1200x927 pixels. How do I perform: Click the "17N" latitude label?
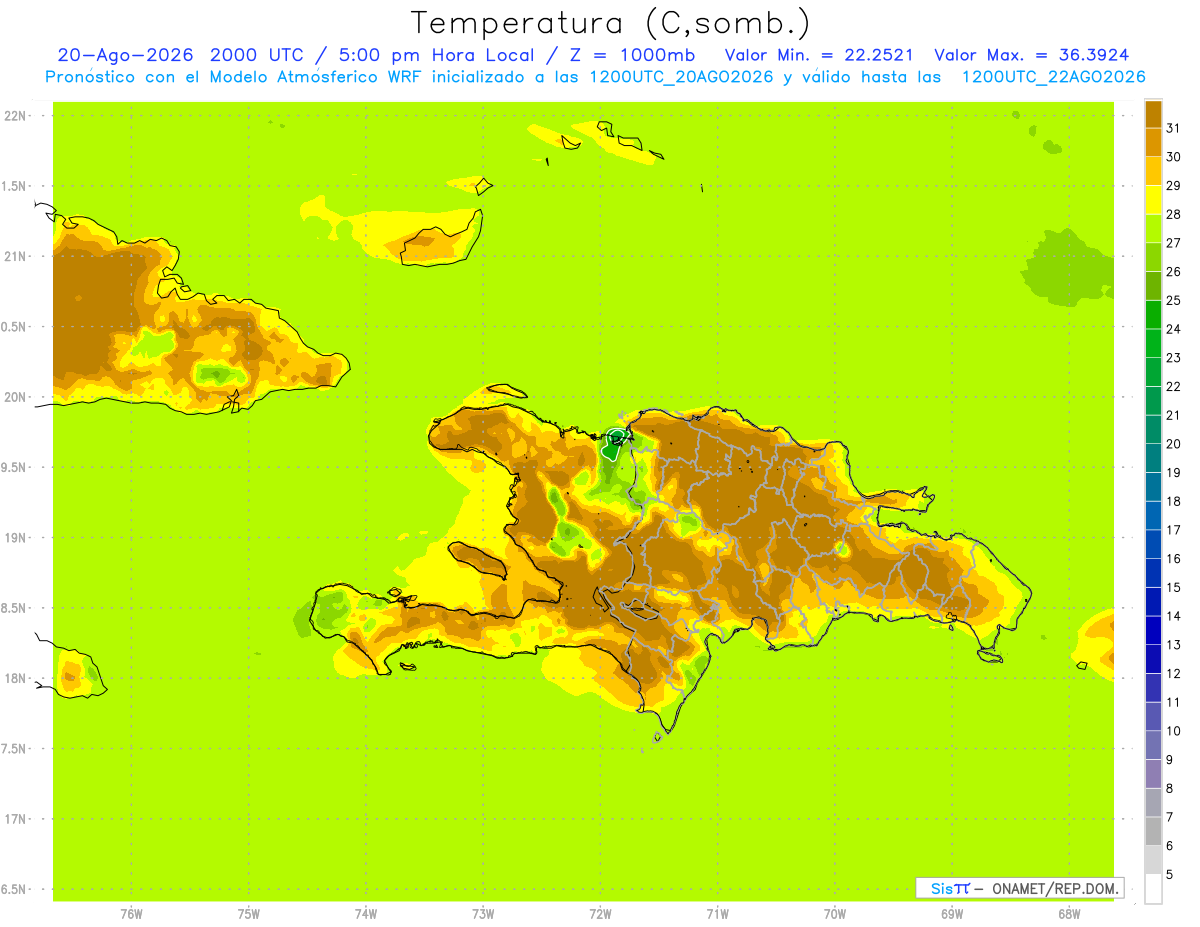click(x=15, y=819)
